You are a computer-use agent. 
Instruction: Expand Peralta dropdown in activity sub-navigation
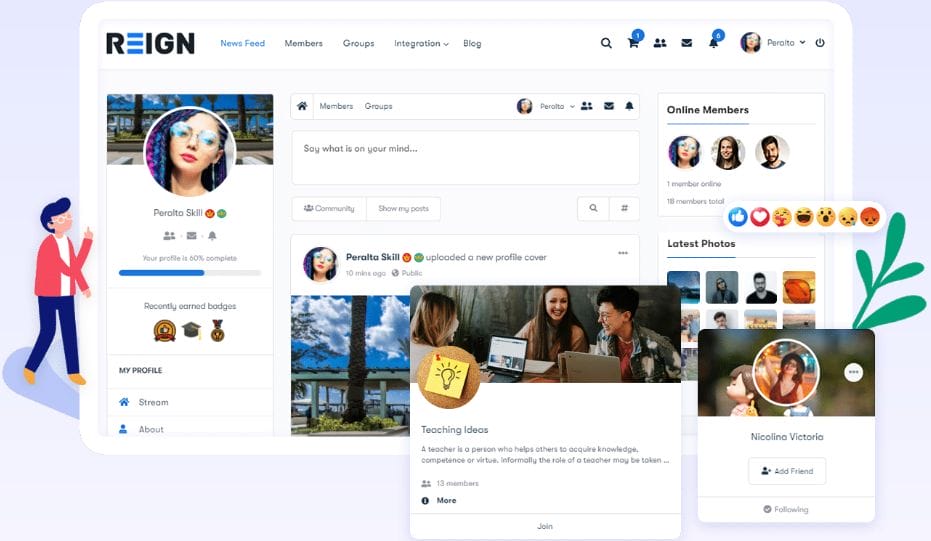coord(546,106)
